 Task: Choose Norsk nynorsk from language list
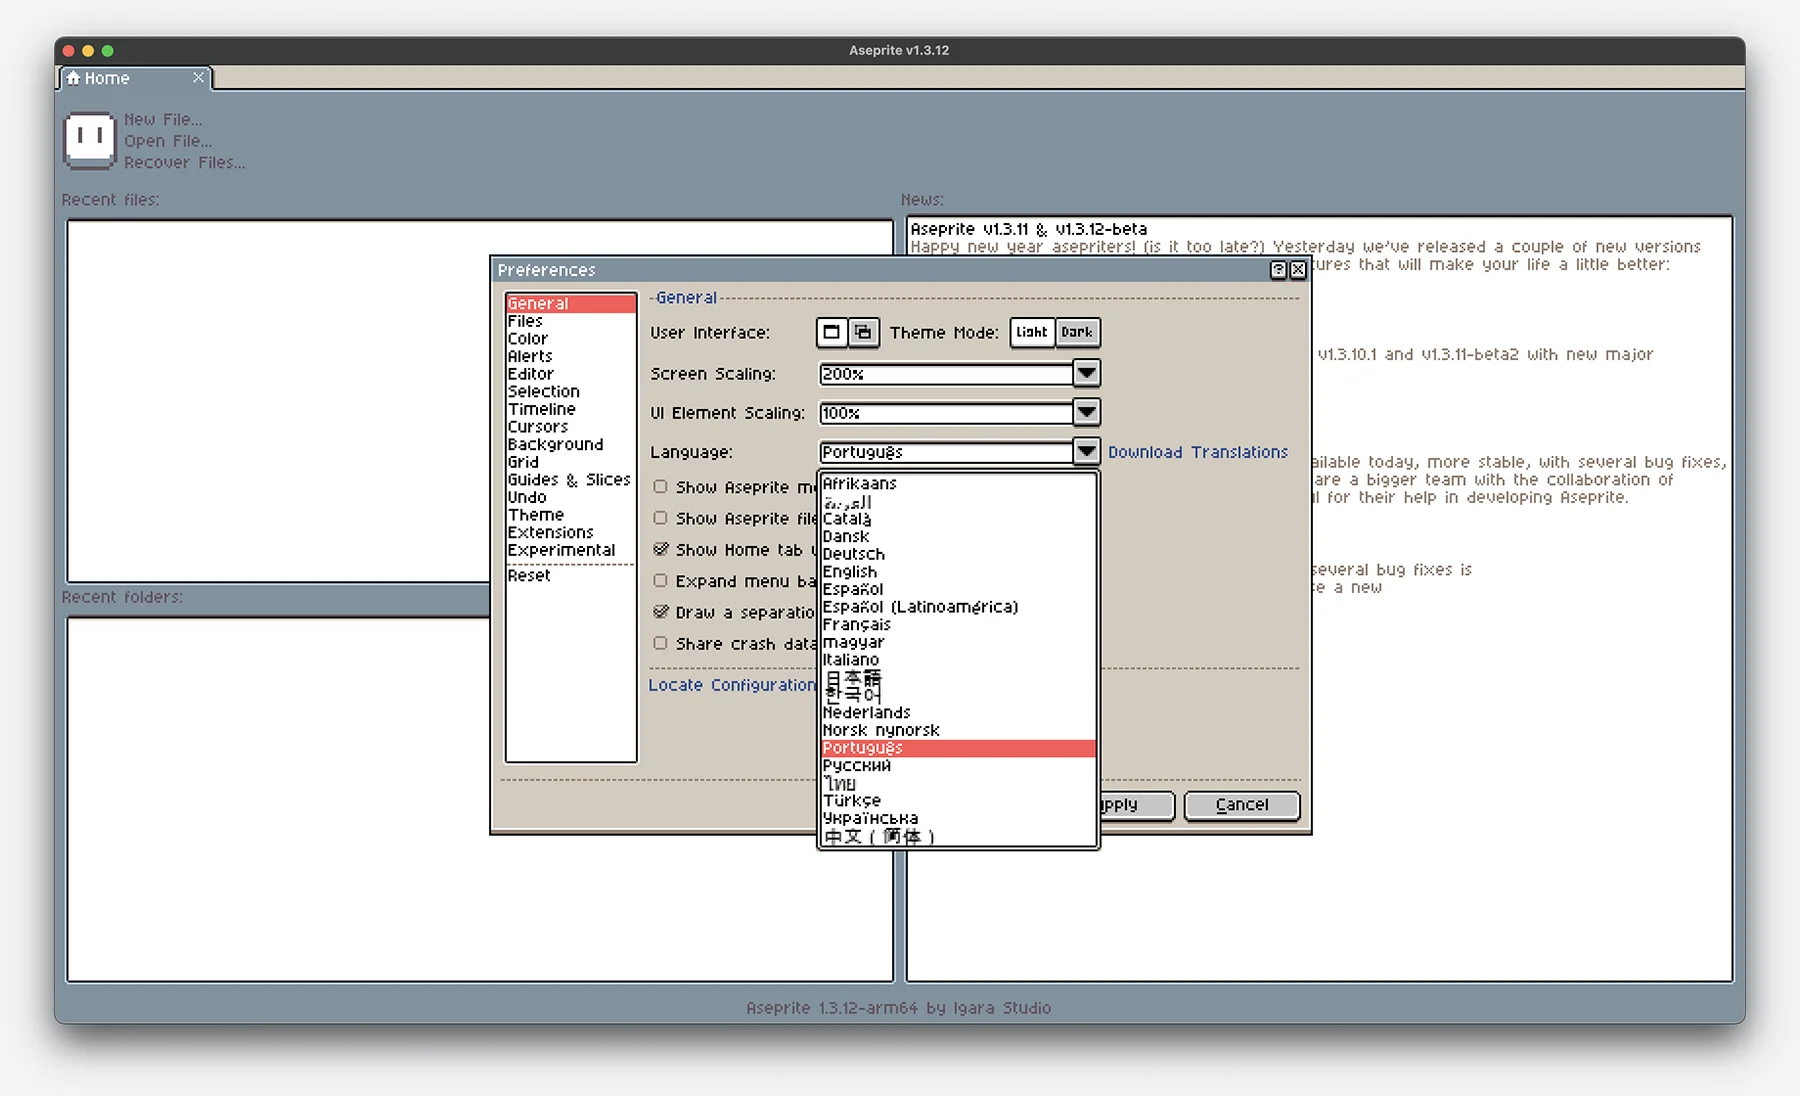click(958, 730)
